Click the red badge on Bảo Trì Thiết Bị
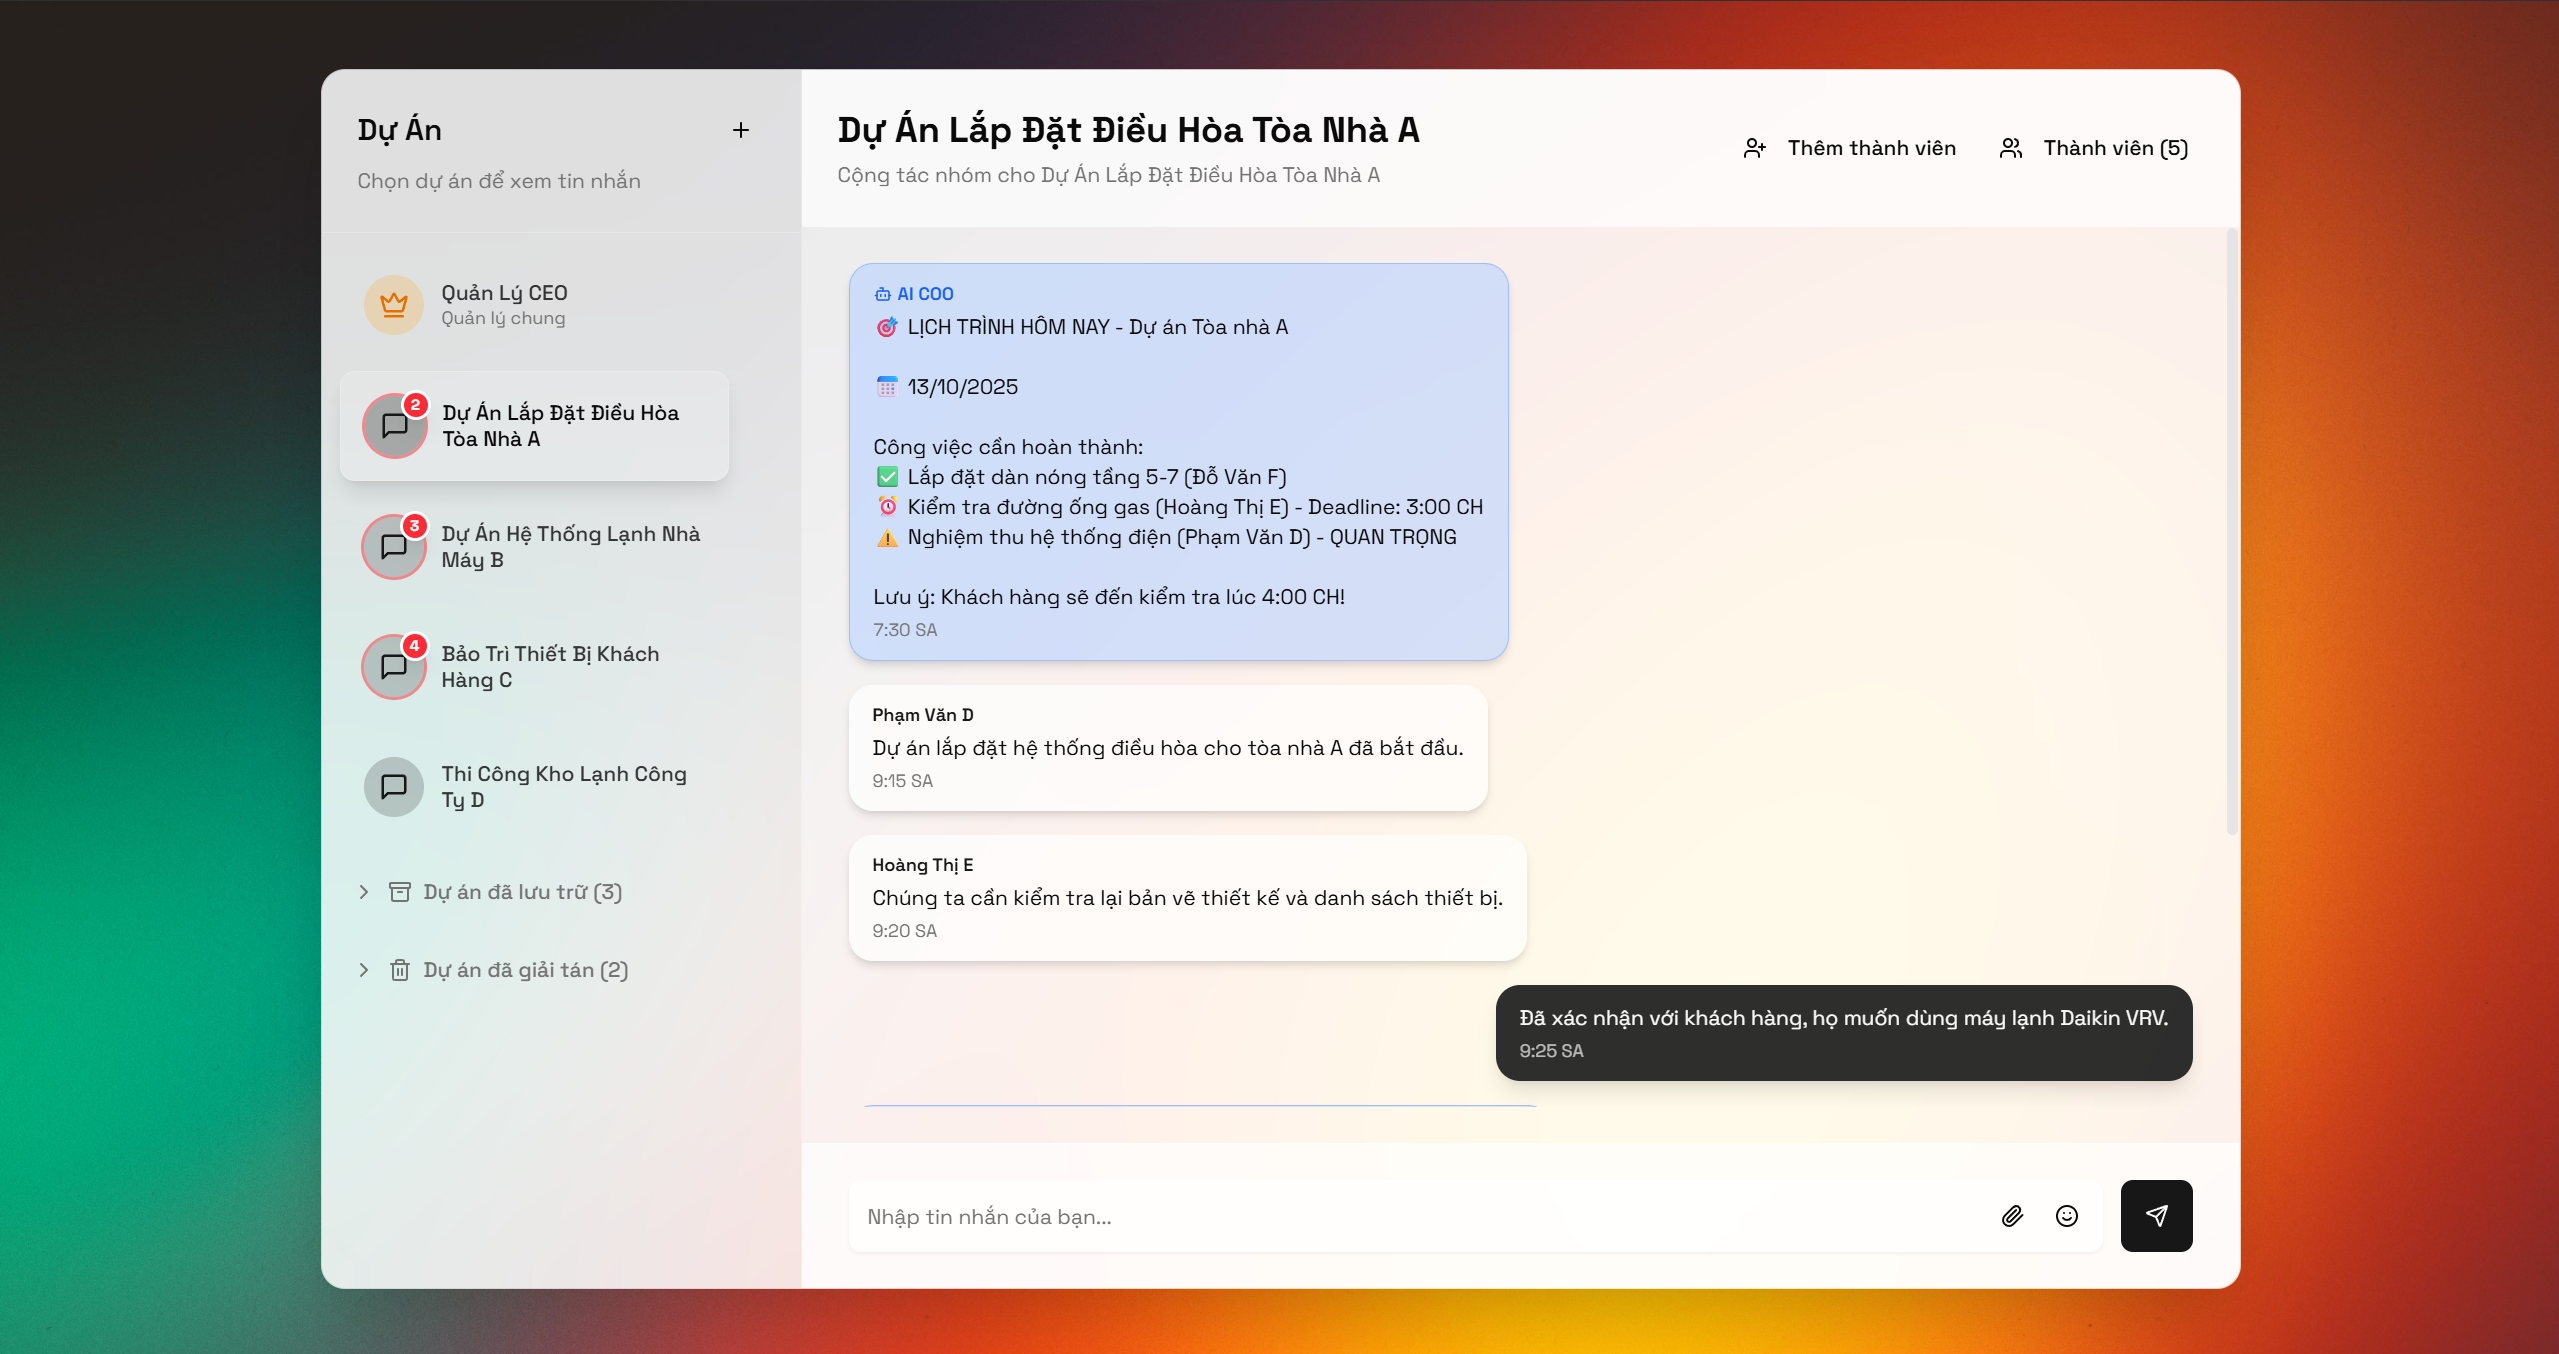Screen dimensions: 2559x1354 pos(416,645)
